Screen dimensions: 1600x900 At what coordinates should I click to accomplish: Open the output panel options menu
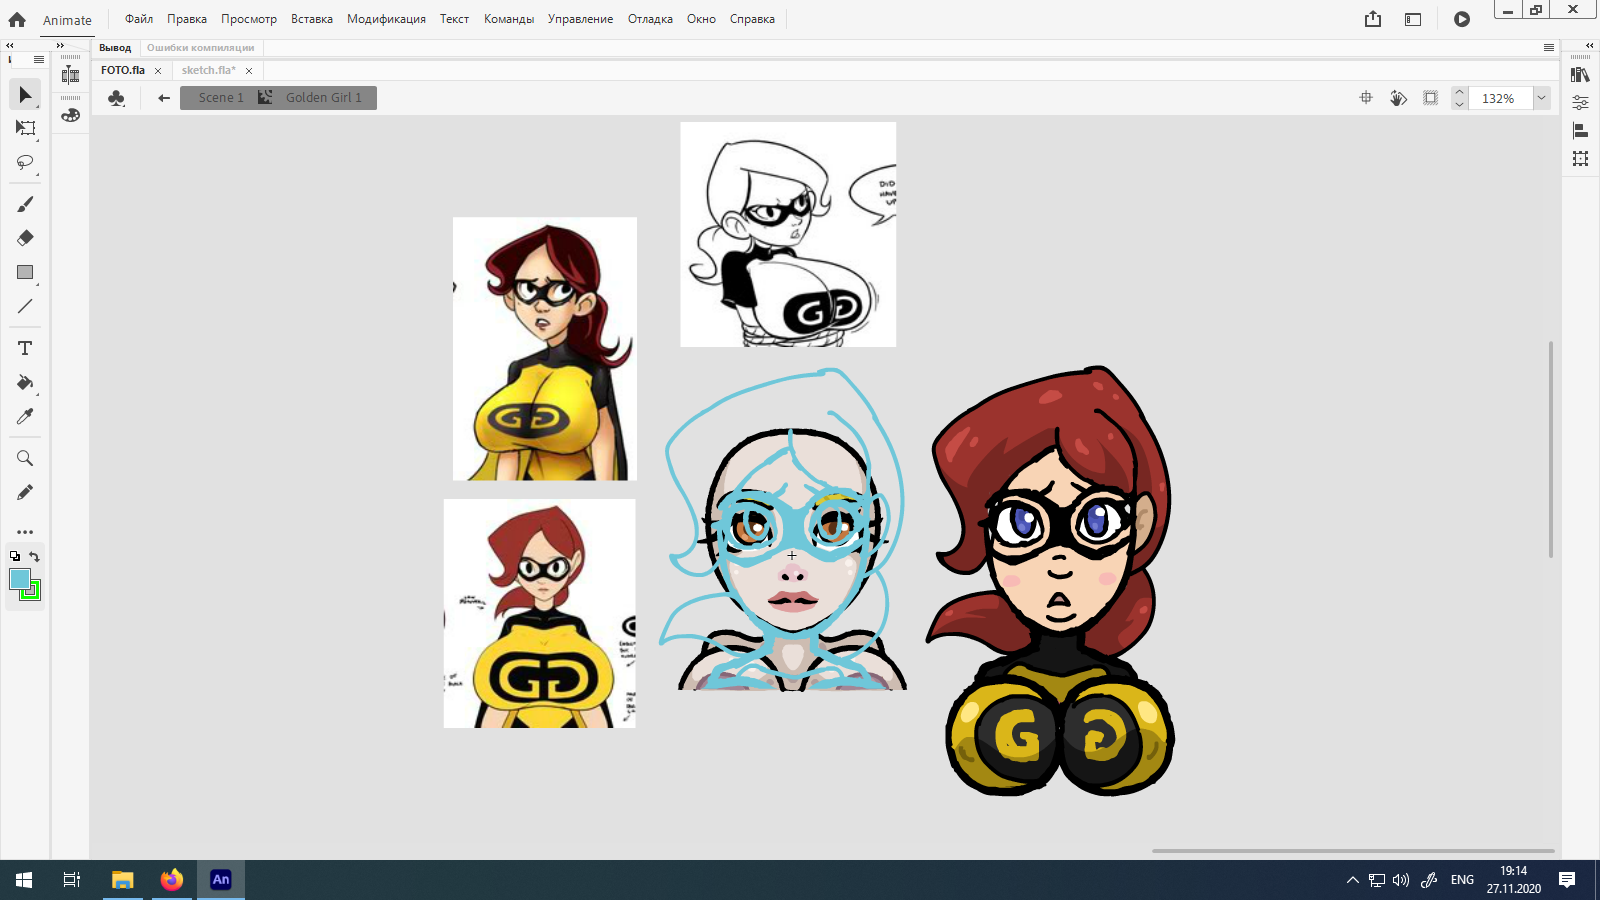click(x=1549, y=48)
